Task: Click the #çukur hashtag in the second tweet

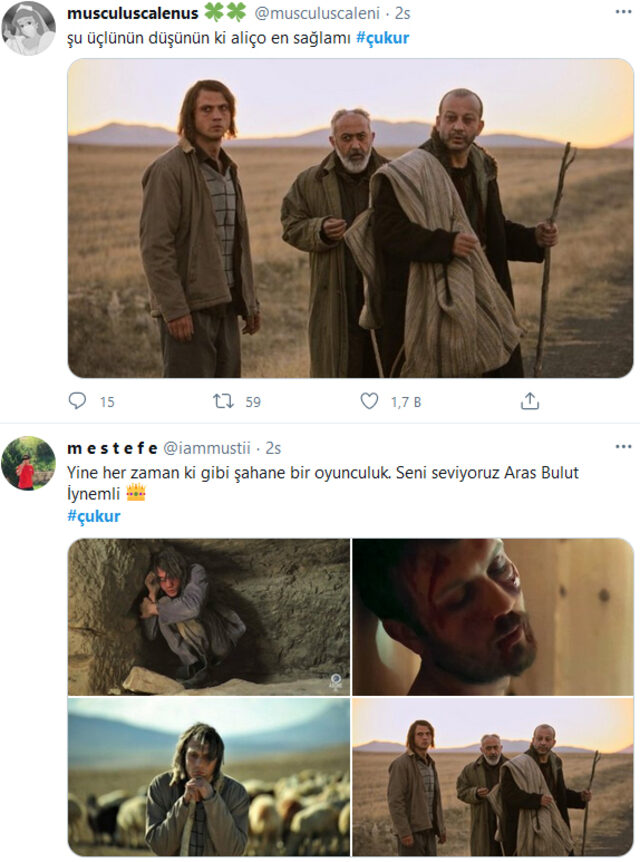Action: [x=93, y=516]
